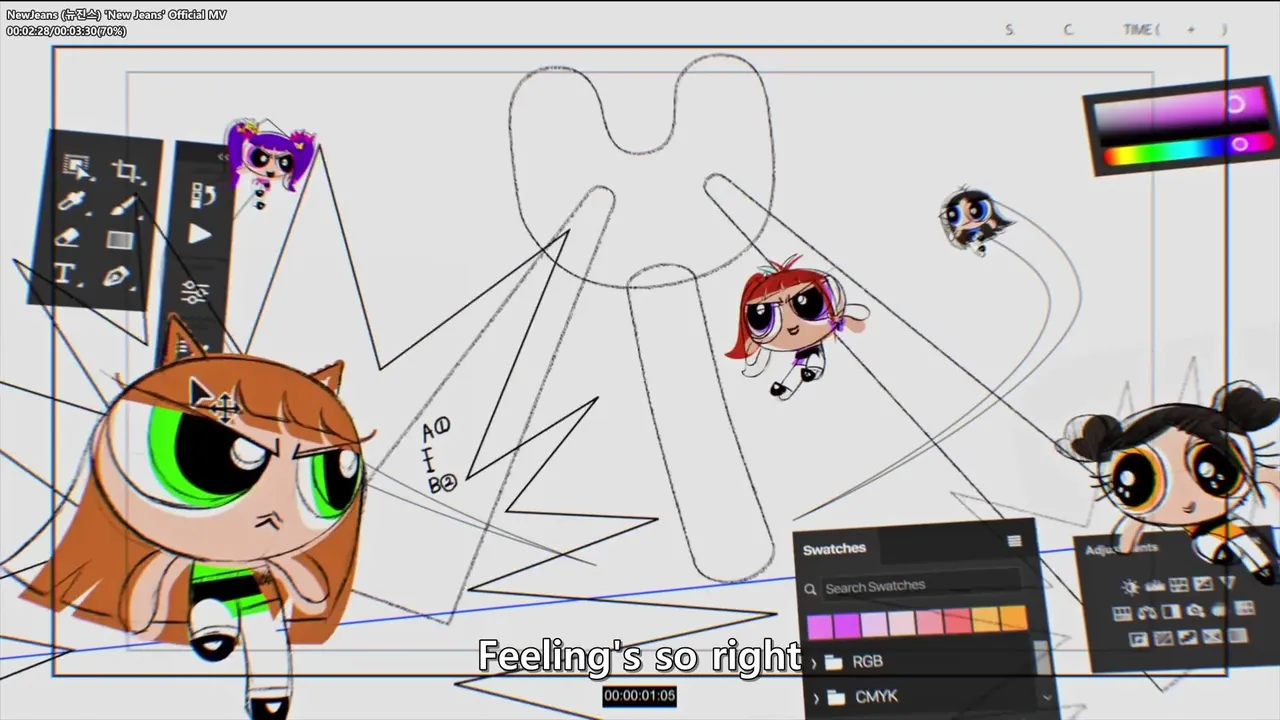Add a Hue/Saturation adjustment

click(1122, 614)
